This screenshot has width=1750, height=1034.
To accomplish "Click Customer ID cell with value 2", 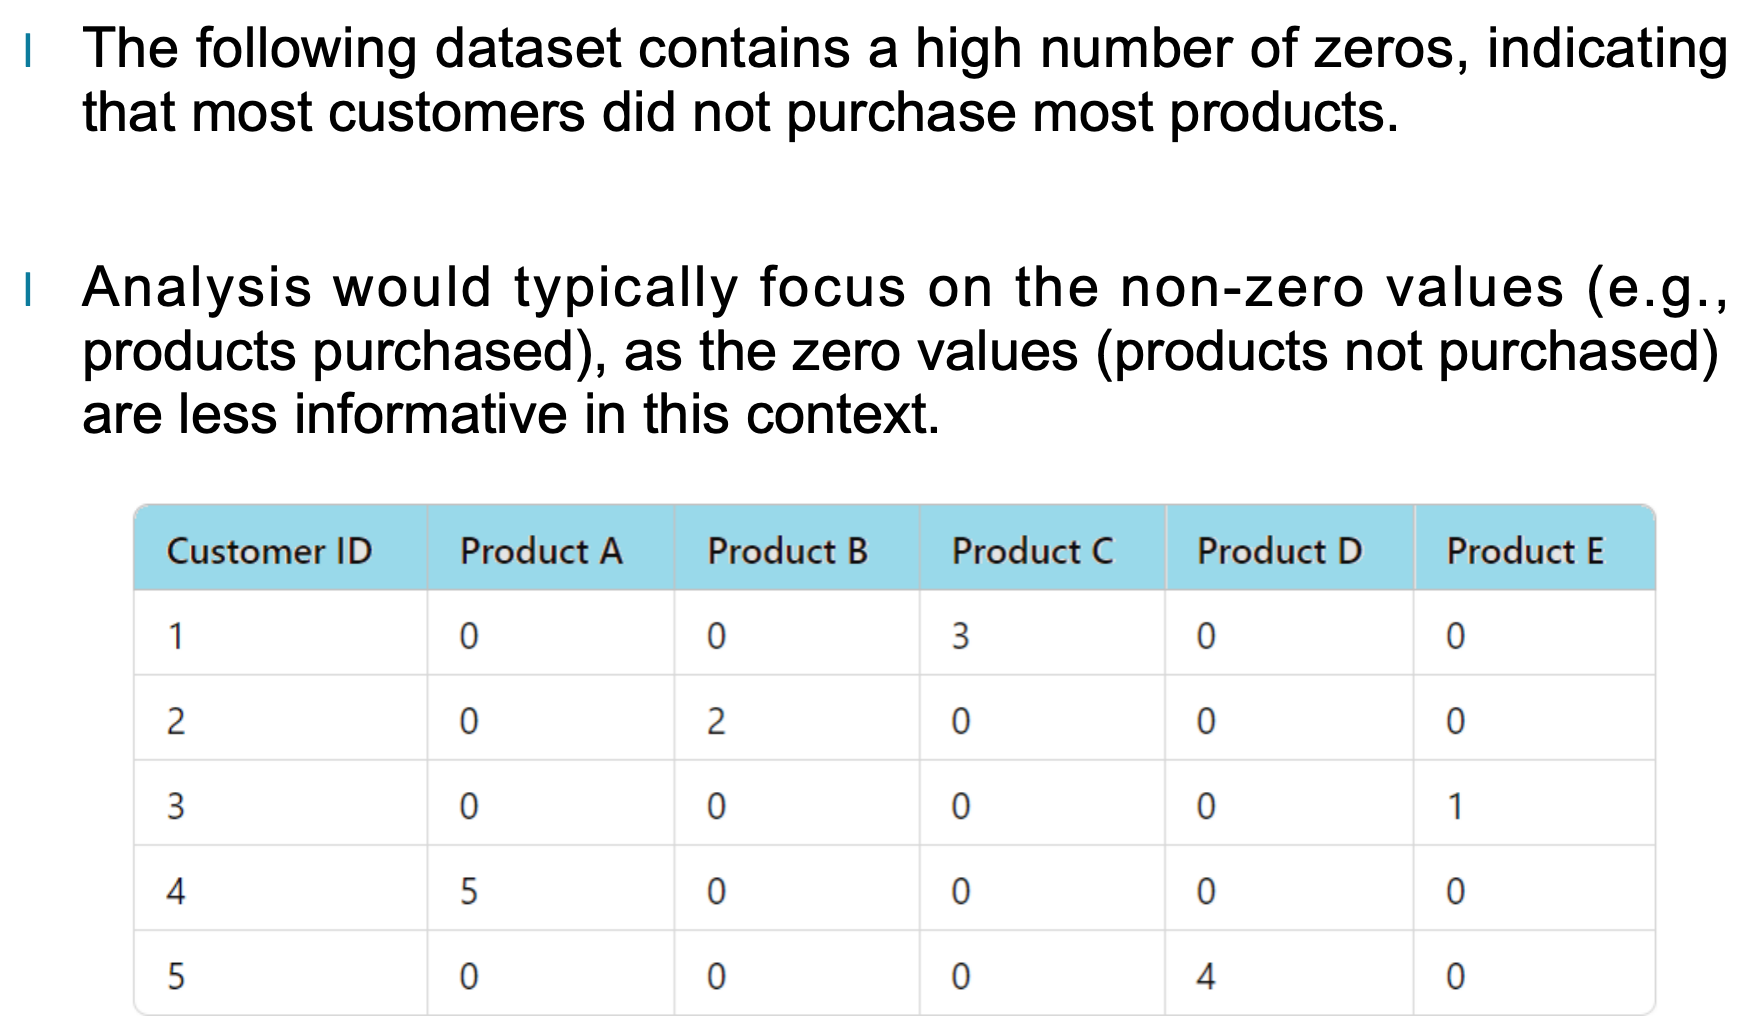I will click(x=176, y=721).
